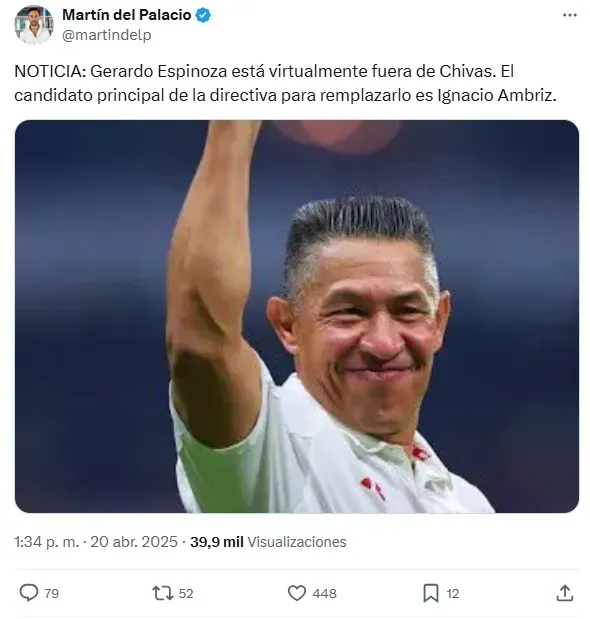The image size is (590, 619).
Task: Click the 448 likes count
Action: (x=324, y=593)
